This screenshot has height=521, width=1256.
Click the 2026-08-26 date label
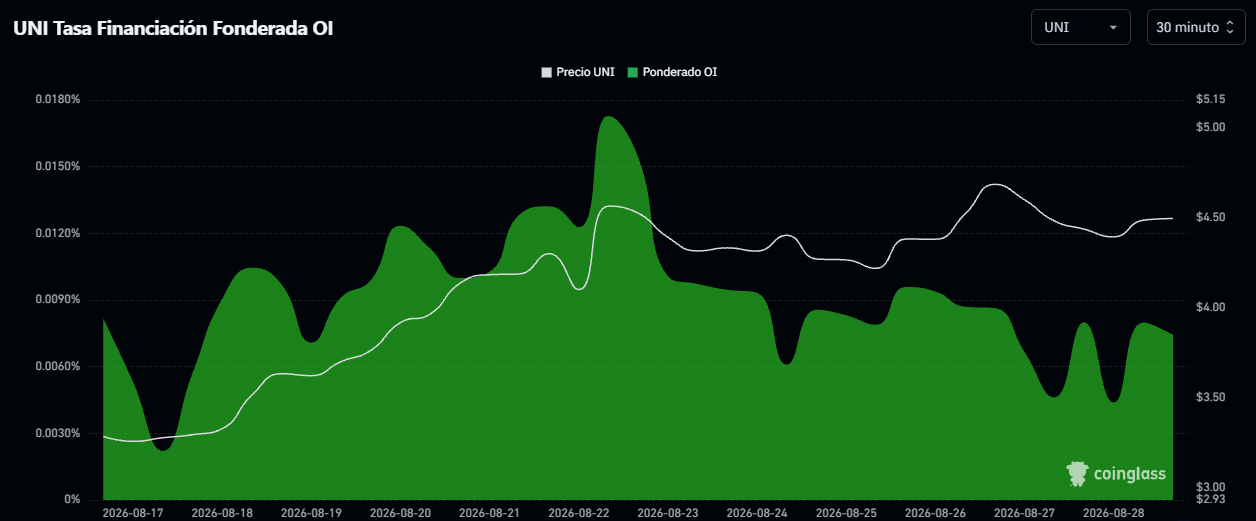935,512
